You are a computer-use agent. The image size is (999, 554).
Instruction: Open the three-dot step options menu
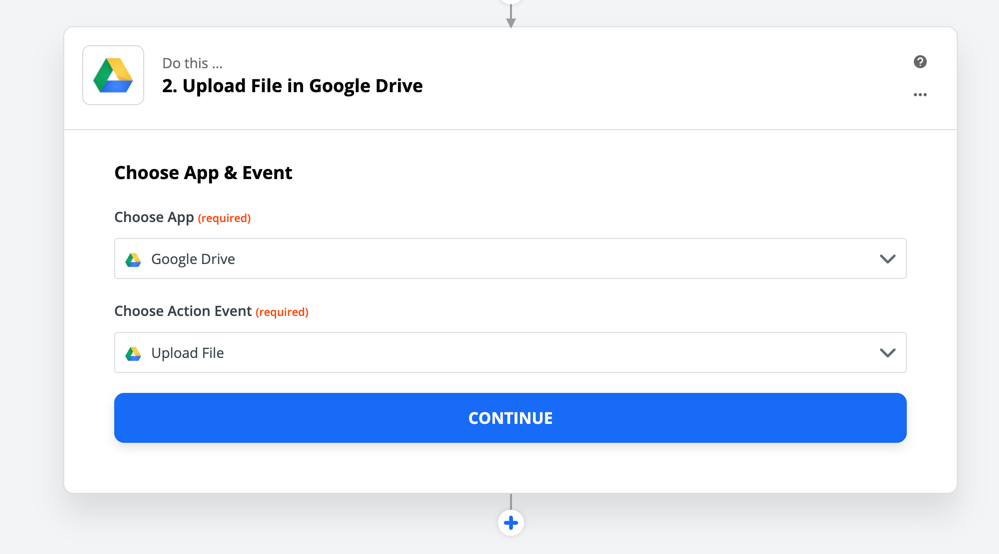point(920,94)
